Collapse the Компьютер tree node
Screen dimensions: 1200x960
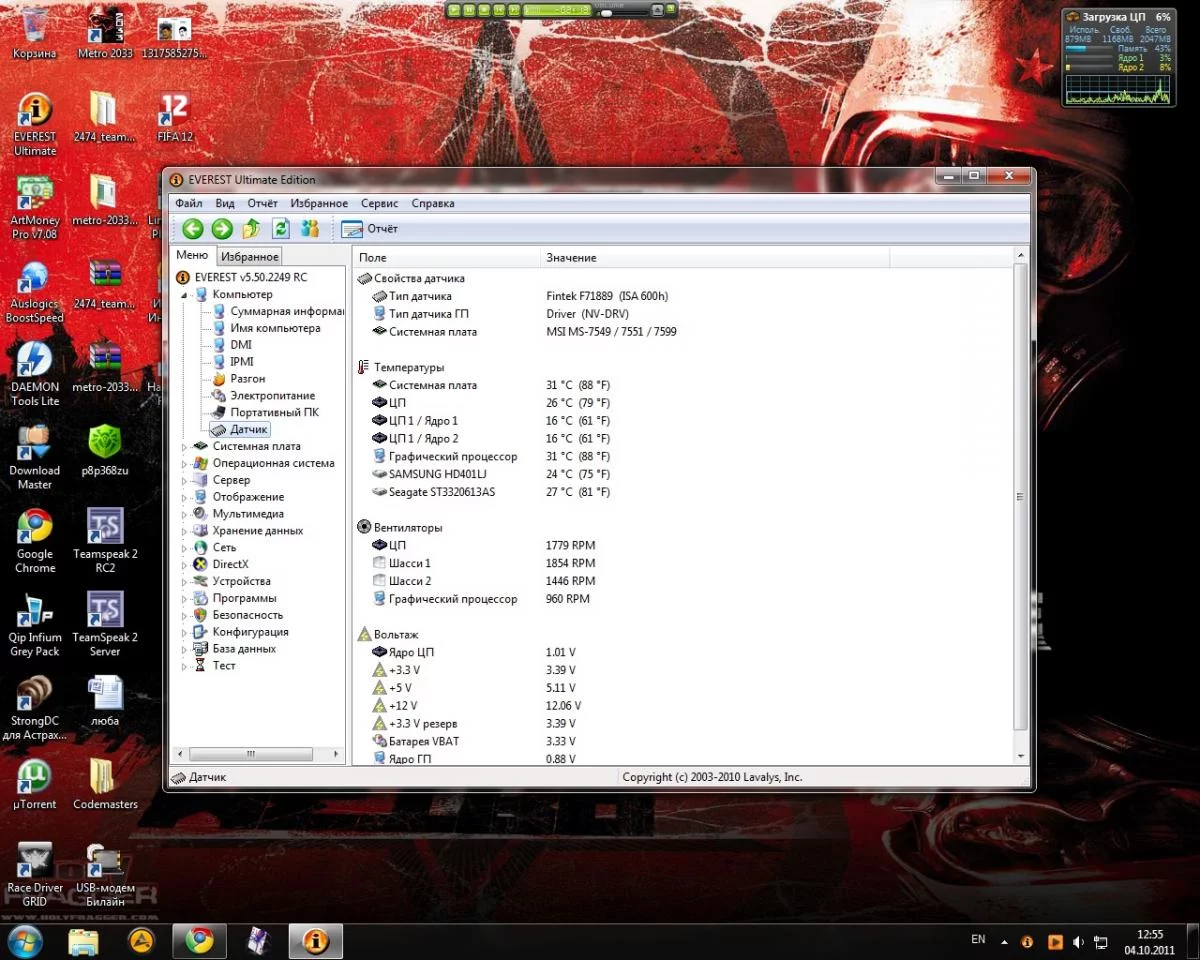point(184,296)
